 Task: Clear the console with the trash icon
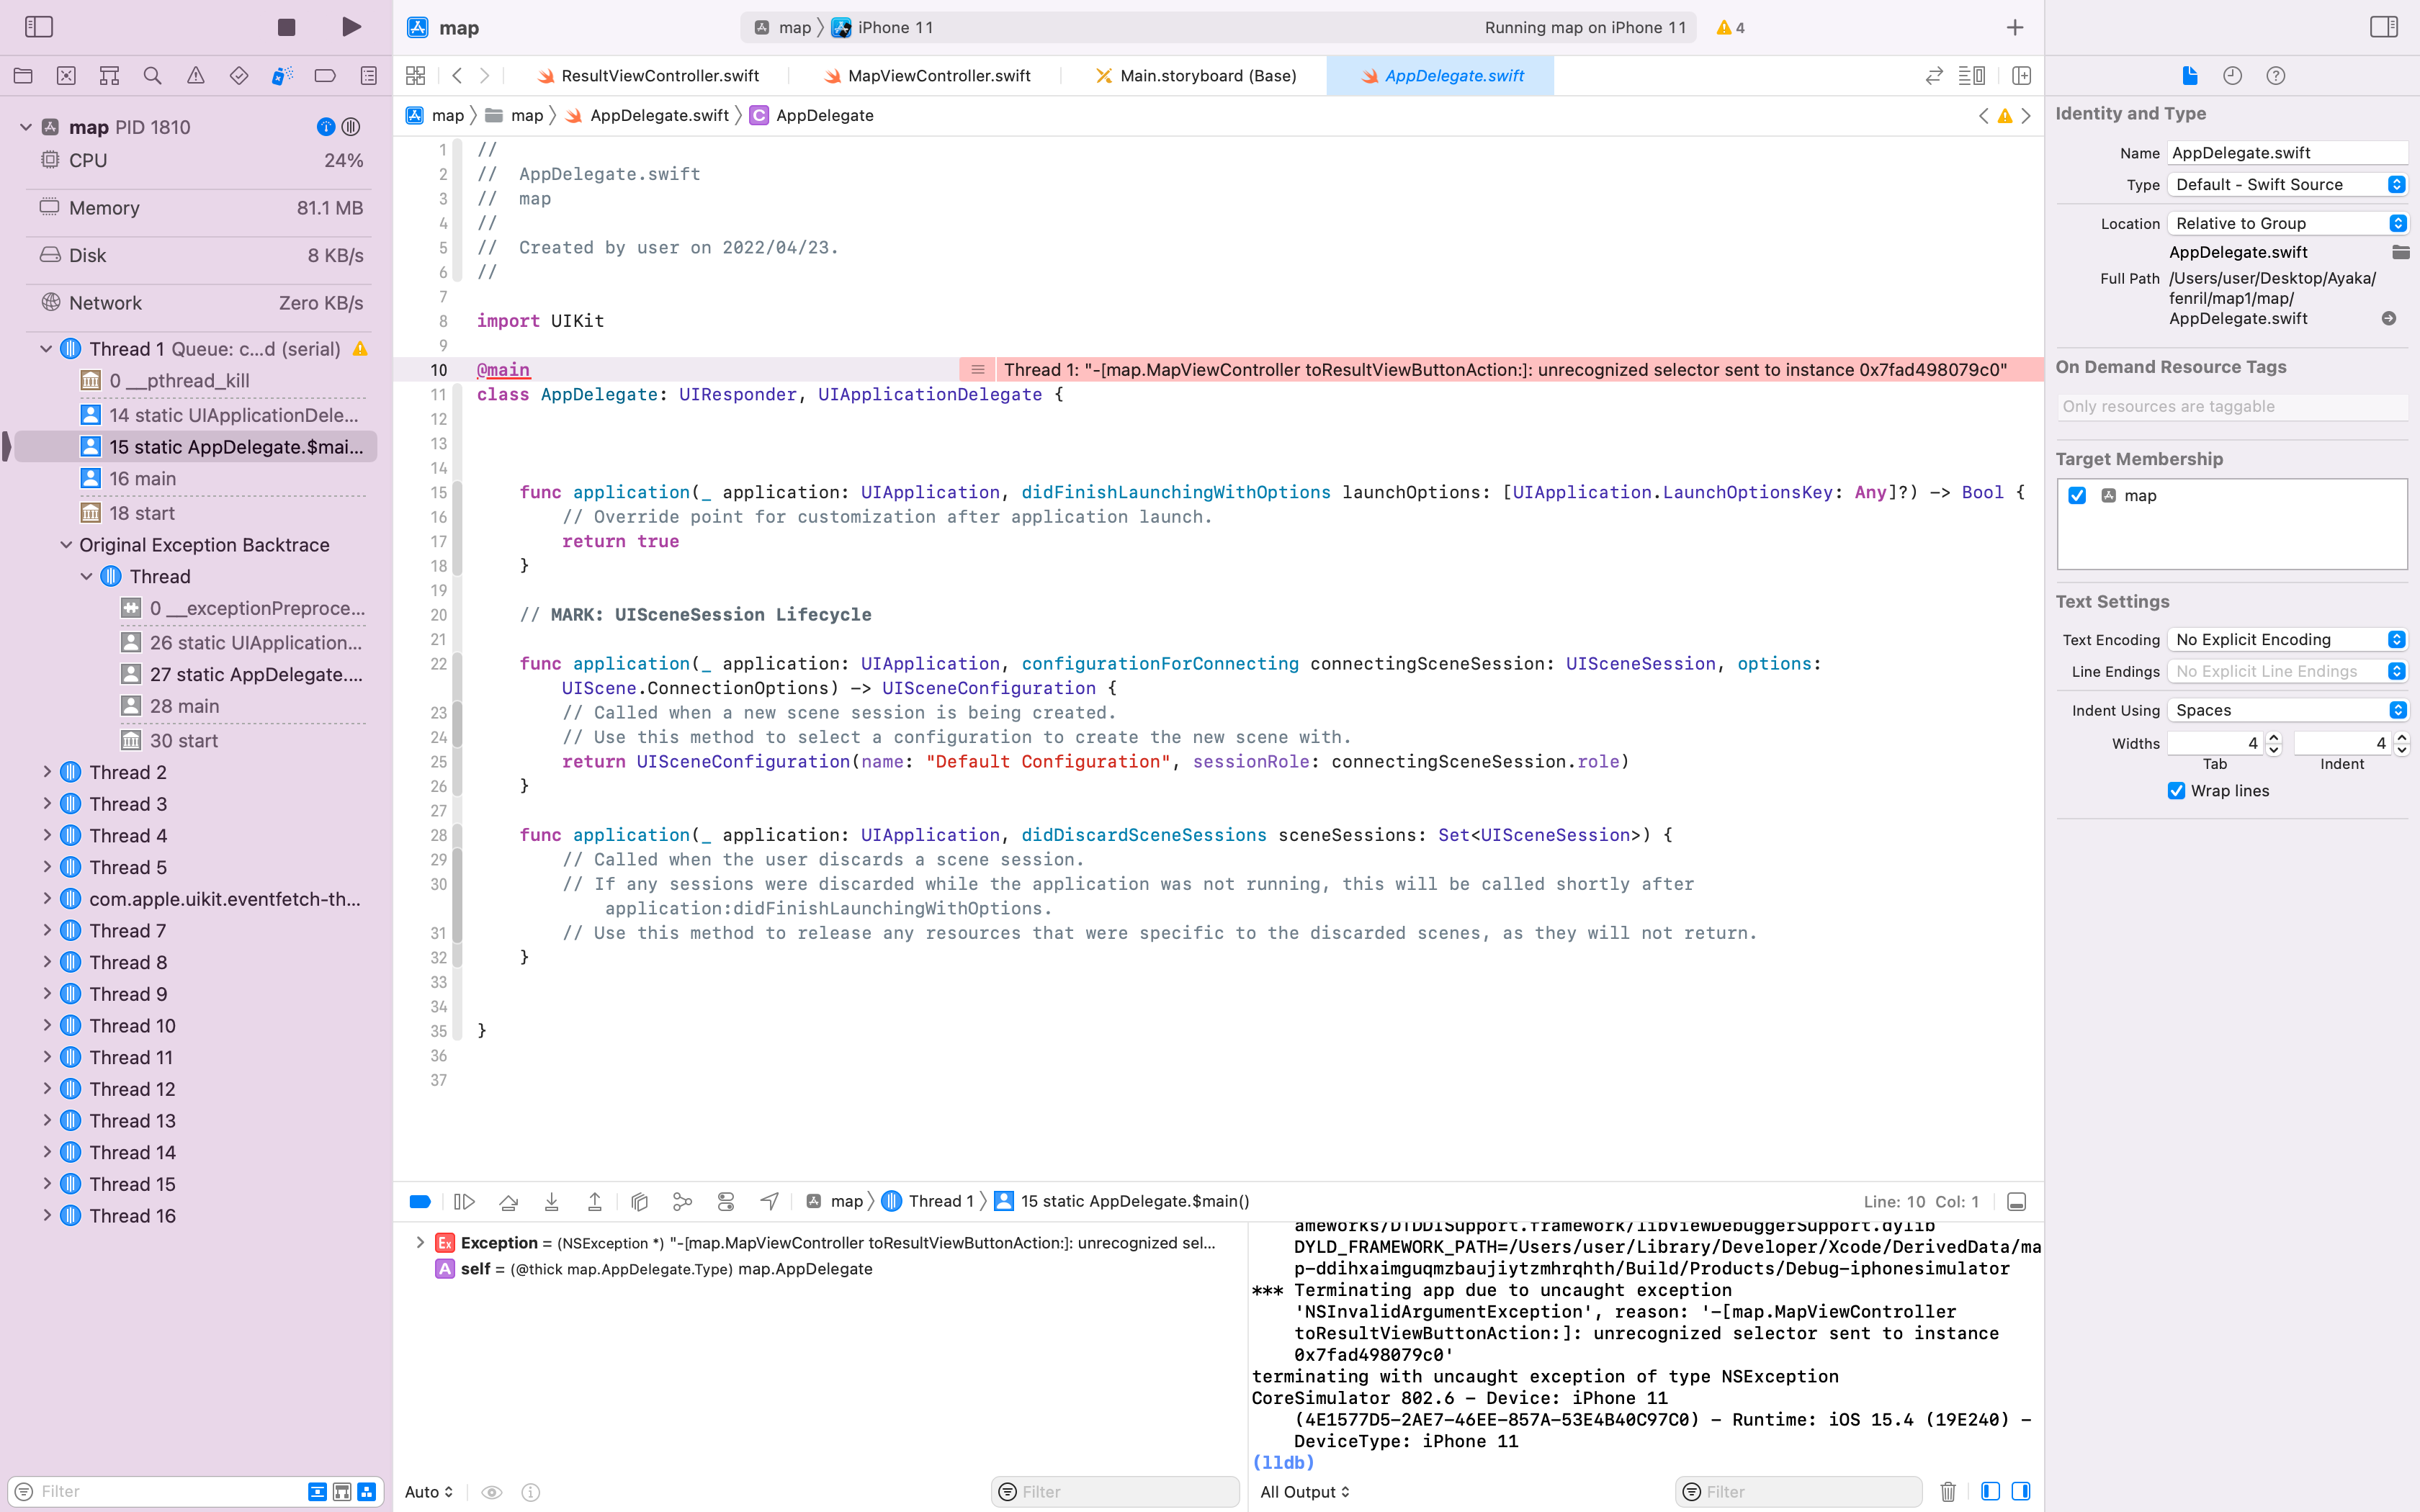(1948, 1491)
